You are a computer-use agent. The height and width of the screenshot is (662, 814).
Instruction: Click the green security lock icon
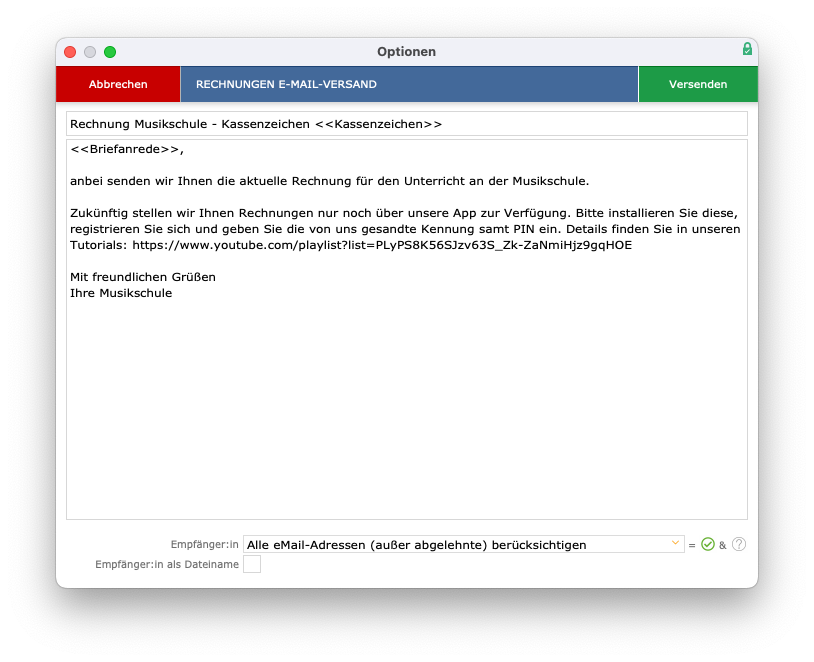pos(746,49)
